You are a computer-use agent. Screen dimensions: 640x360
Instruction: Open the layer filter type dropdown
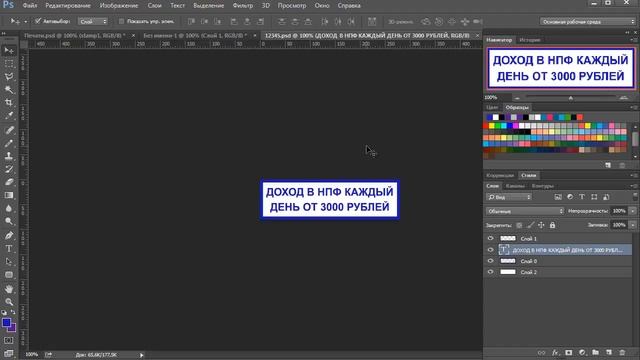pos(509,197)
